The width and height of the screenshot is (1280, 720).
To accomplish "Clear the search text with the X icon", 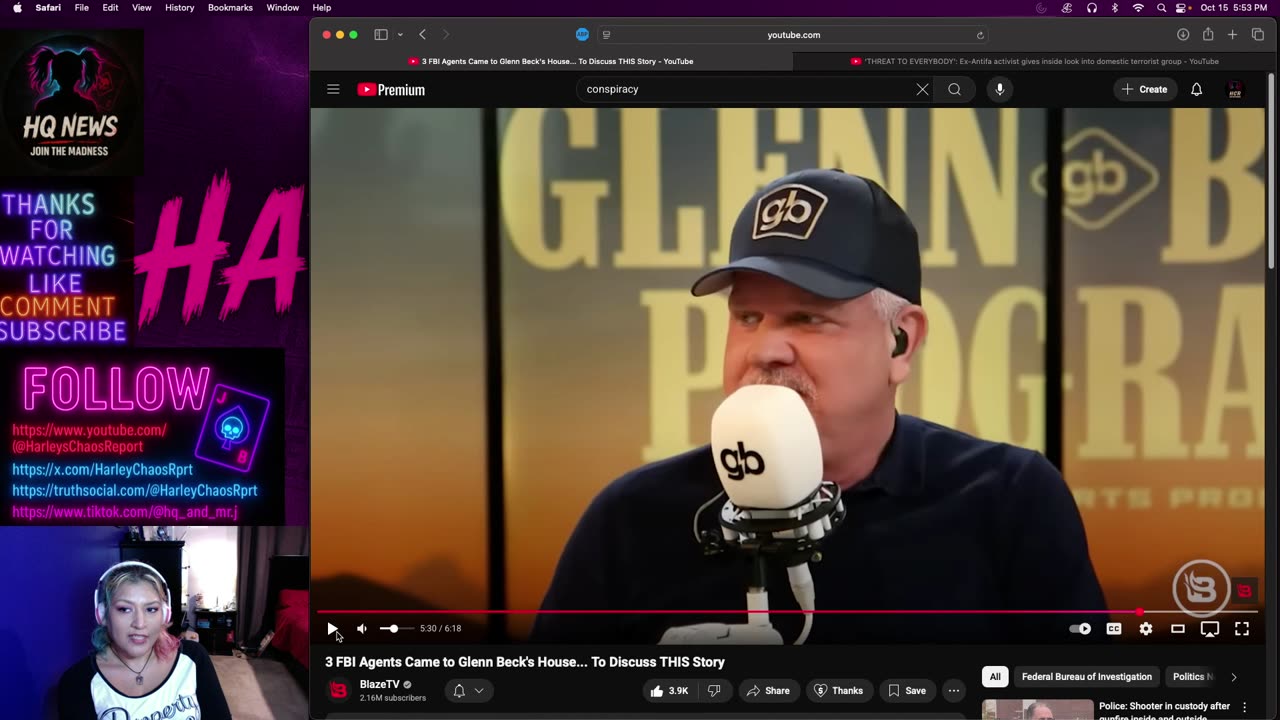I will click(x=922, y=89).
